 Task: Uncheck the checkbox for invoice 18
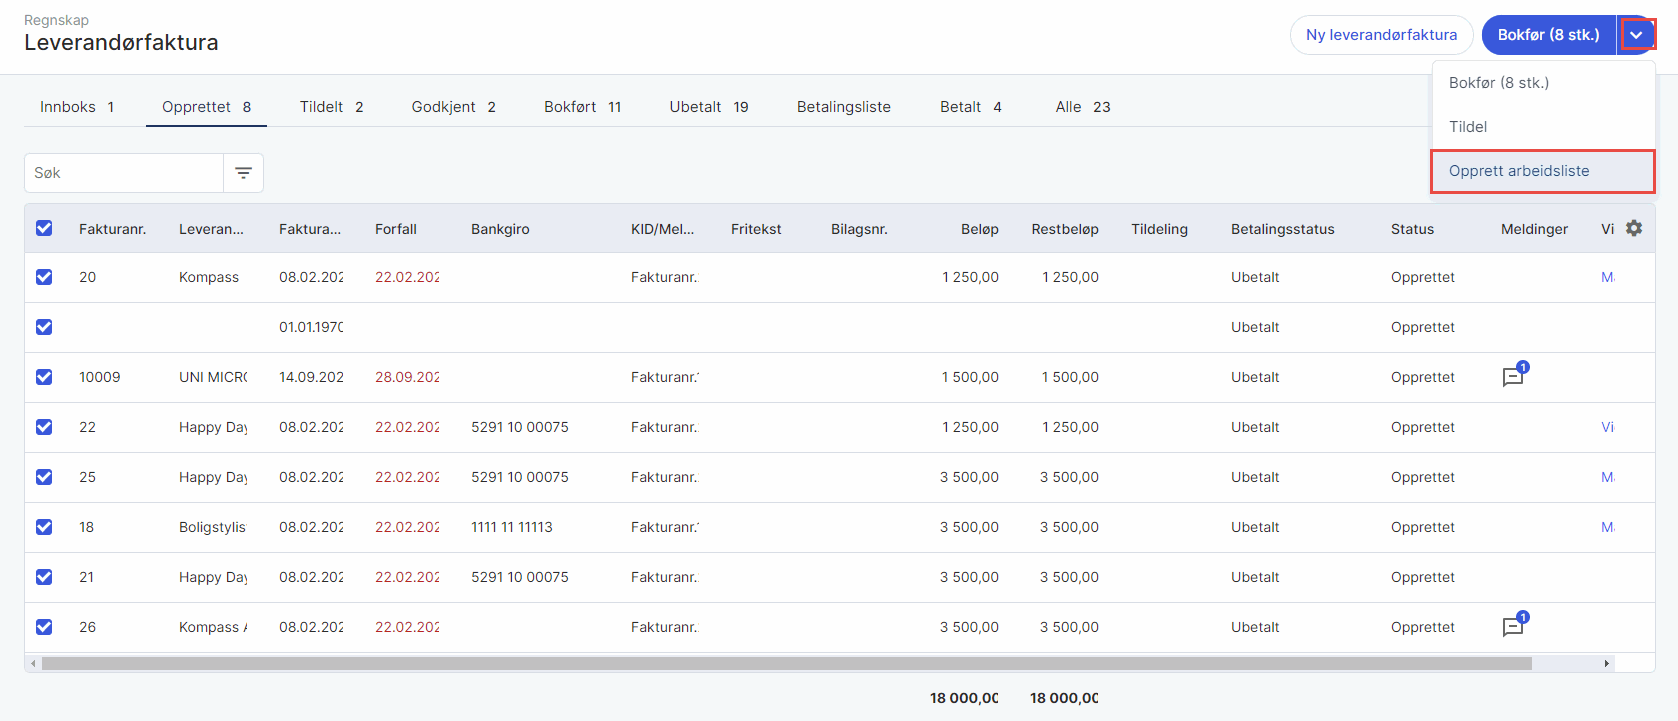coord(44,527)
